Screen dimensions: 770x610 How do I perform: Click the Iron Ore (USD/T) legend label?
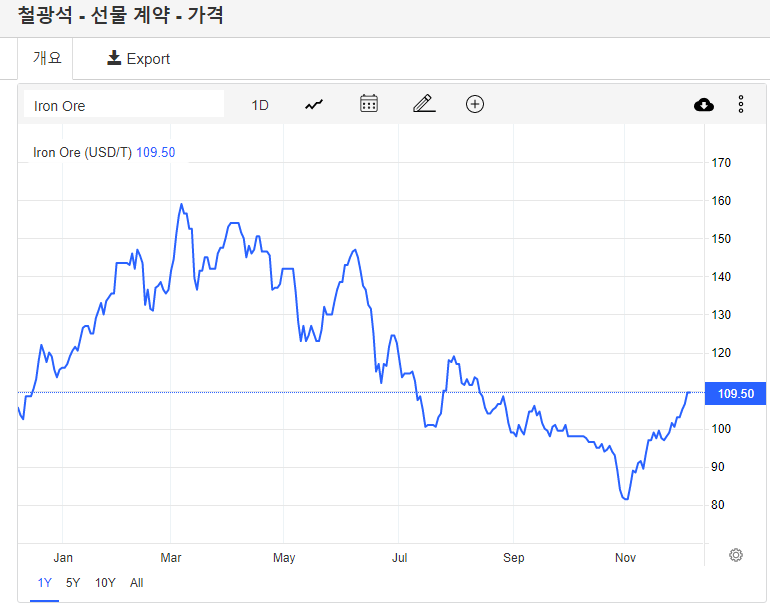(x=82, y=152)
